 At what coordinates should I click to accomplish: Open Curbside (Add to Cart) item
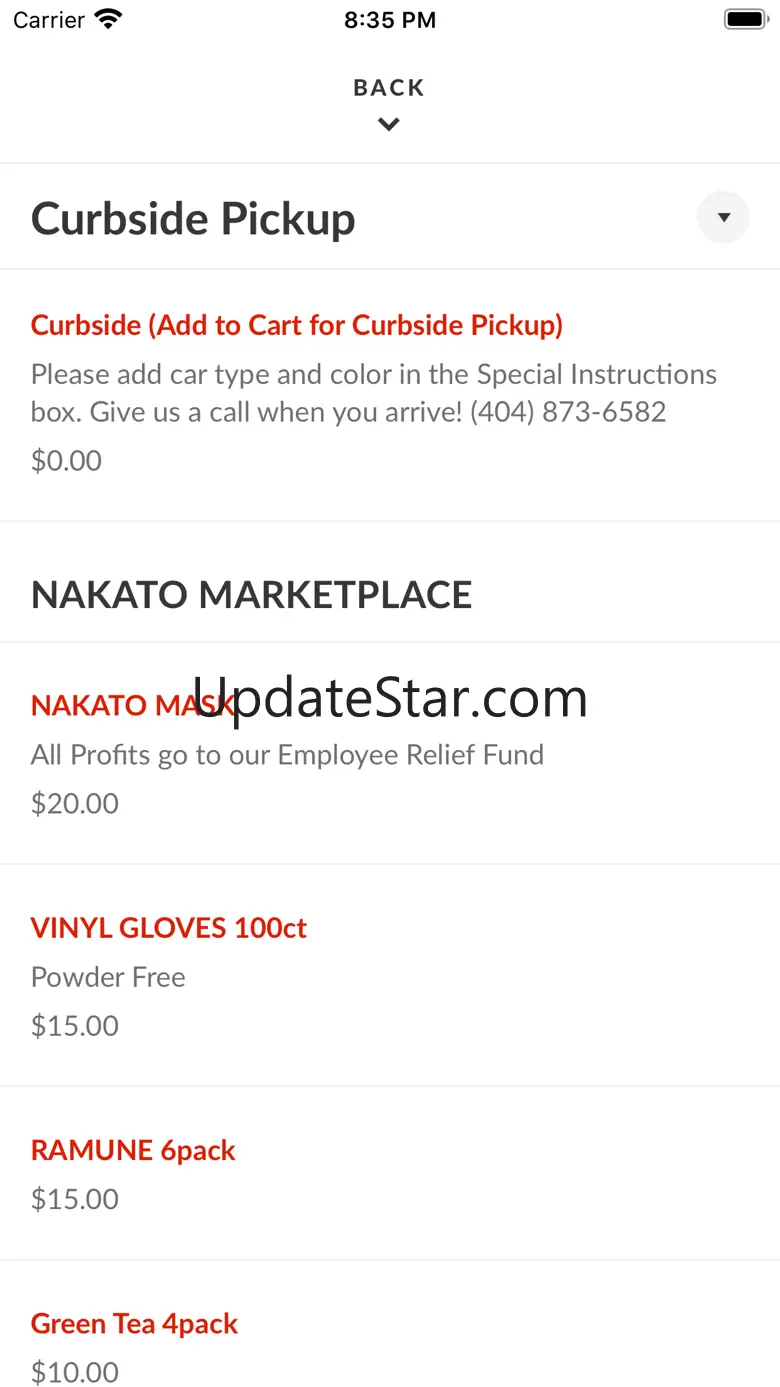(297, 325)
